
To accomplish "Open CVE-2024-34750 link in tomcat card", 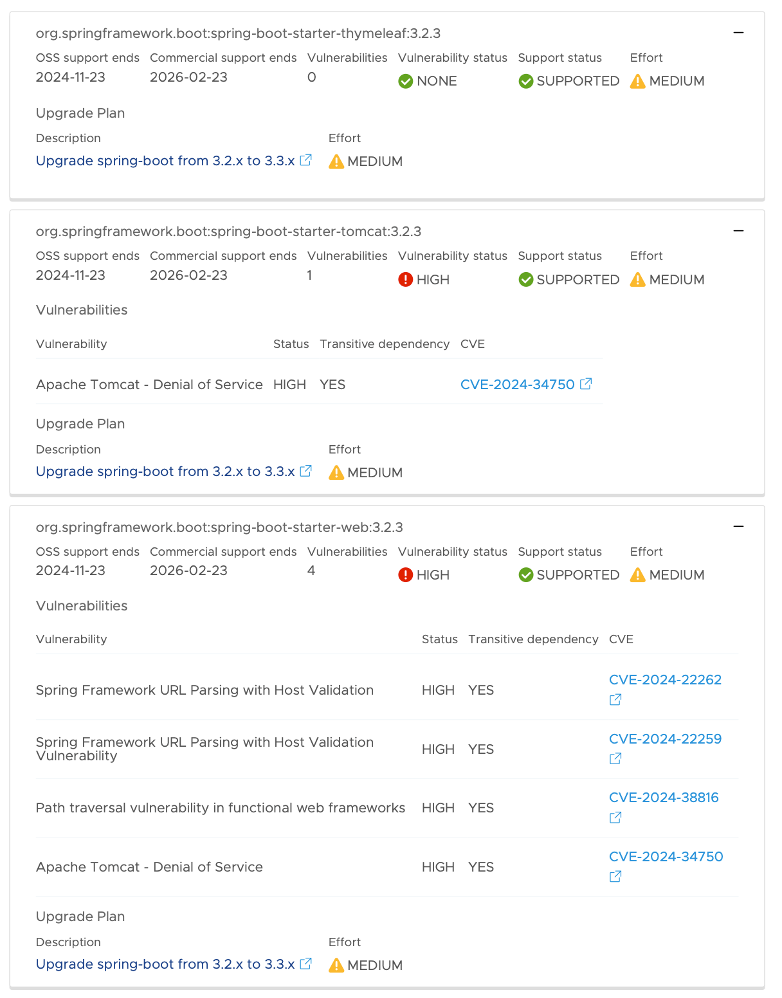I will point(517,384).
